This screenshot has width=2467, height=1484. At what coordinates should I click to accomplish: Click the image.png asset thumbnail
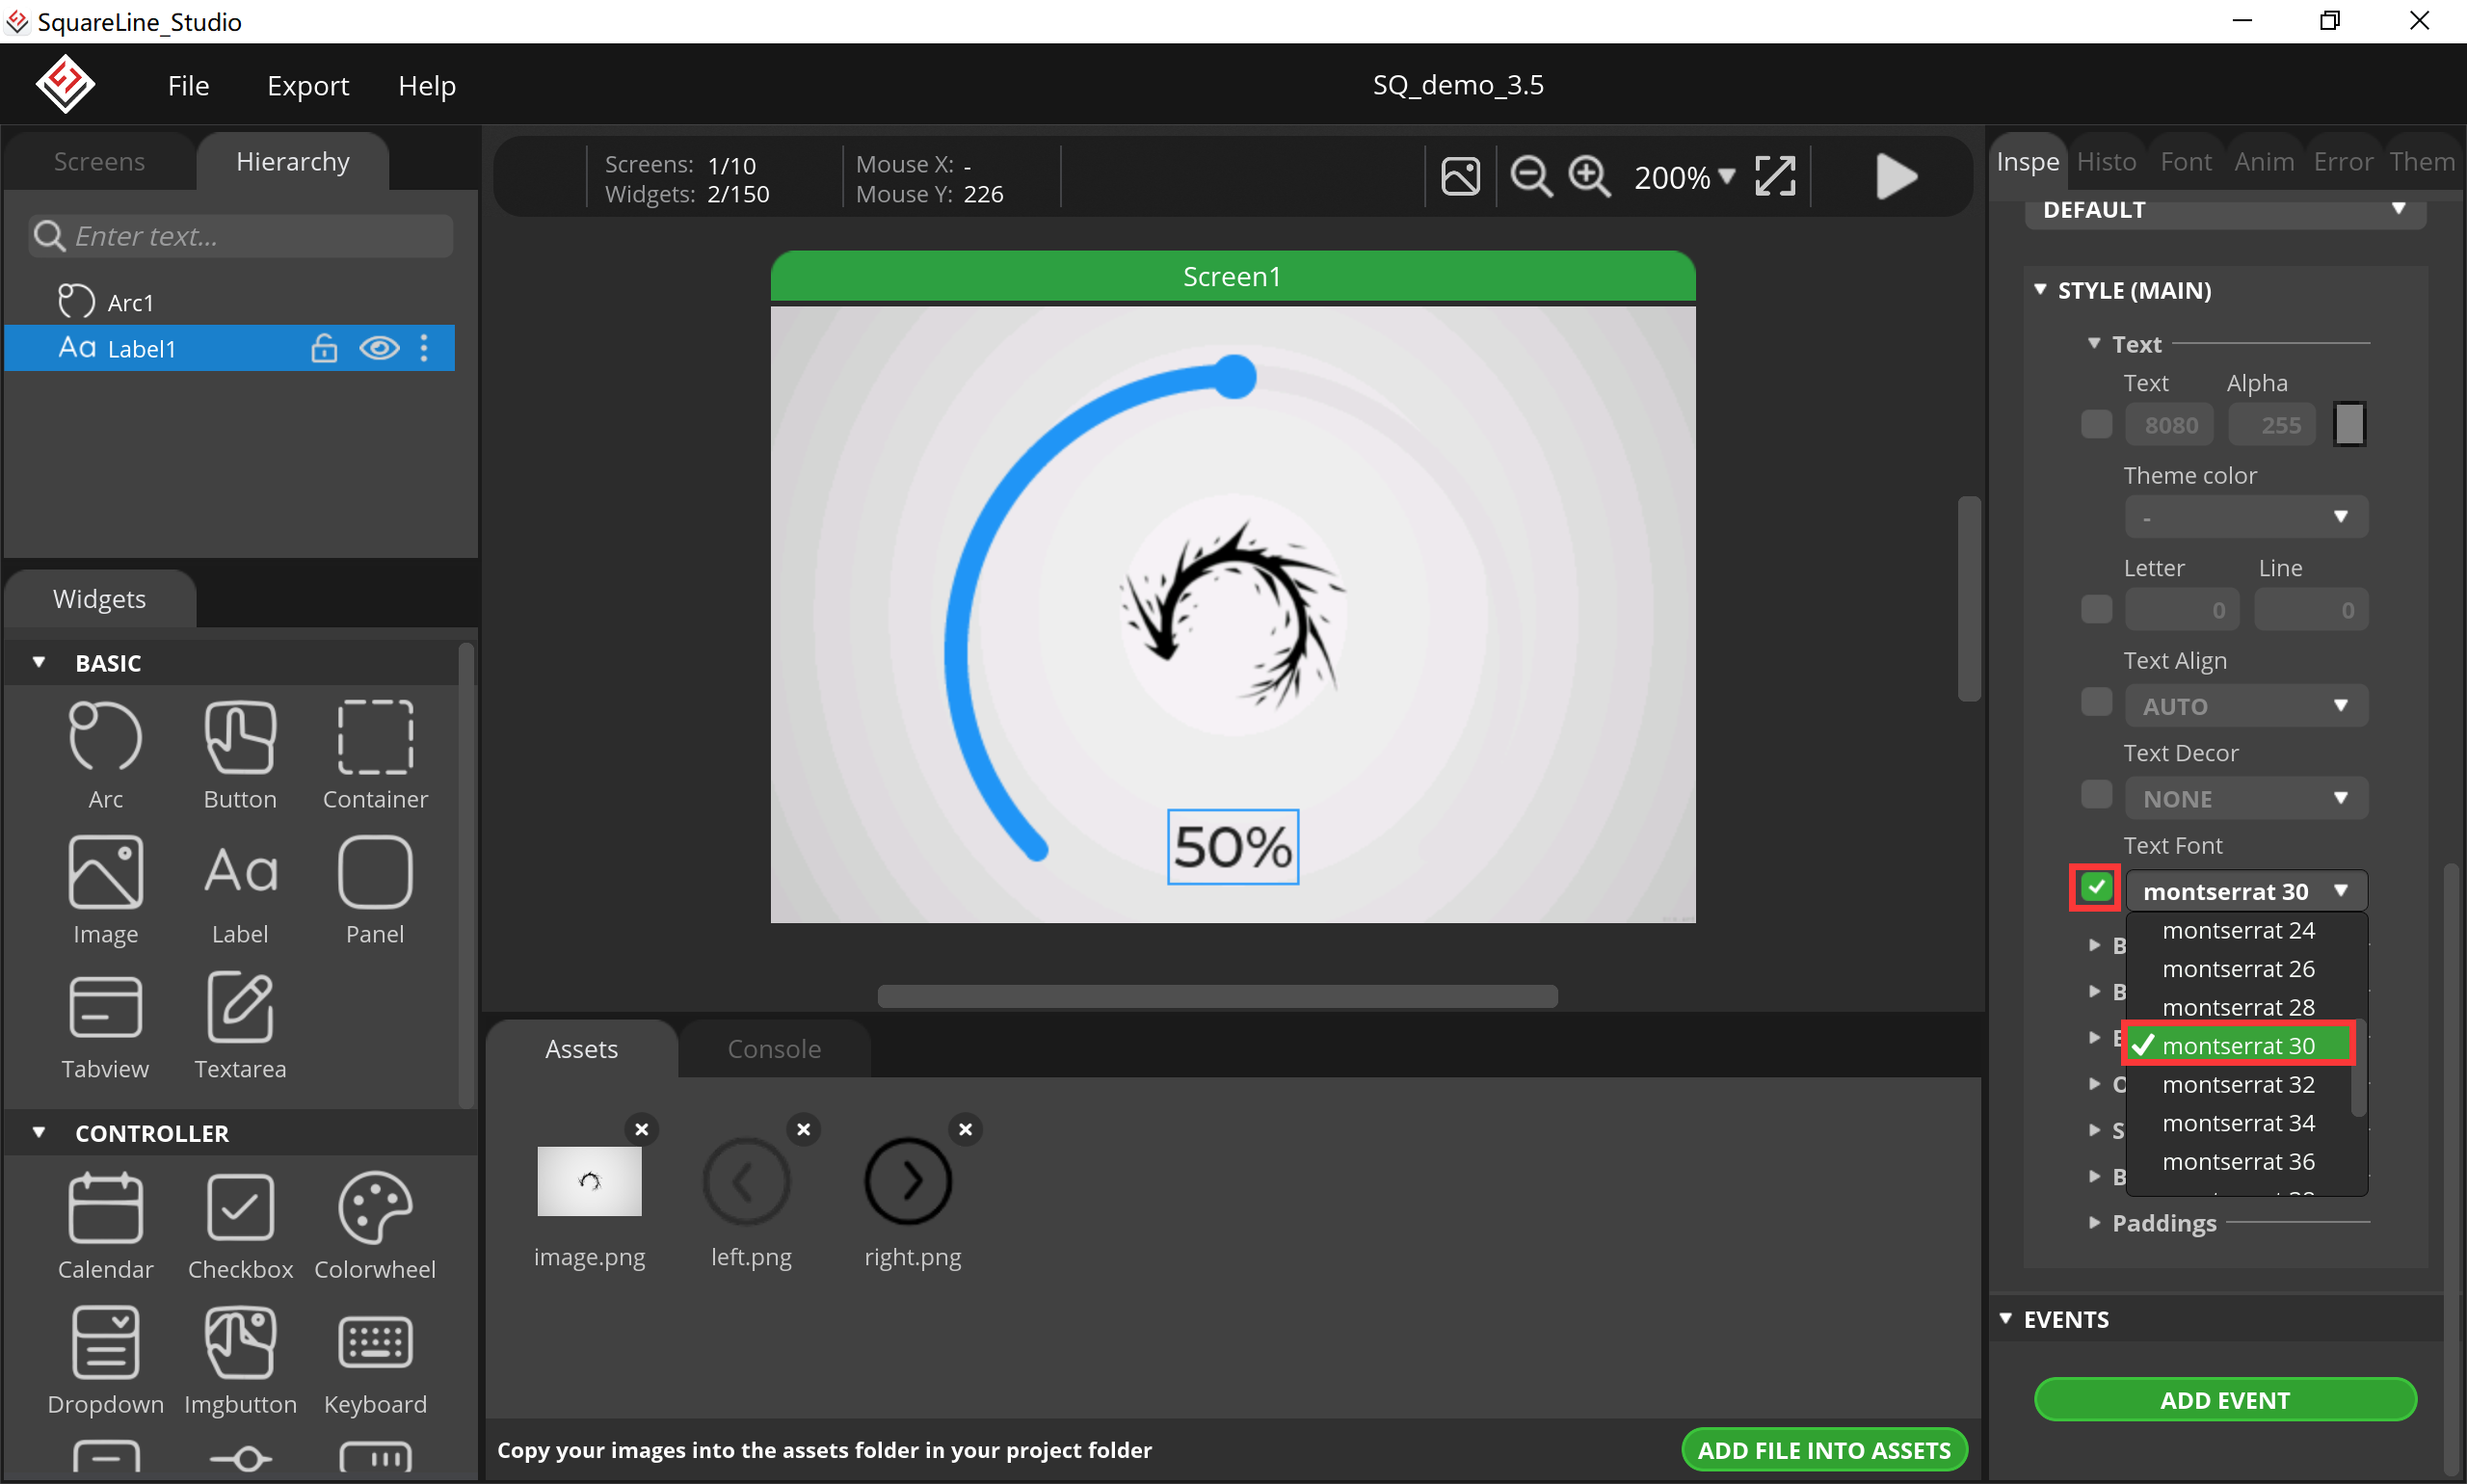coord(591,1180)
